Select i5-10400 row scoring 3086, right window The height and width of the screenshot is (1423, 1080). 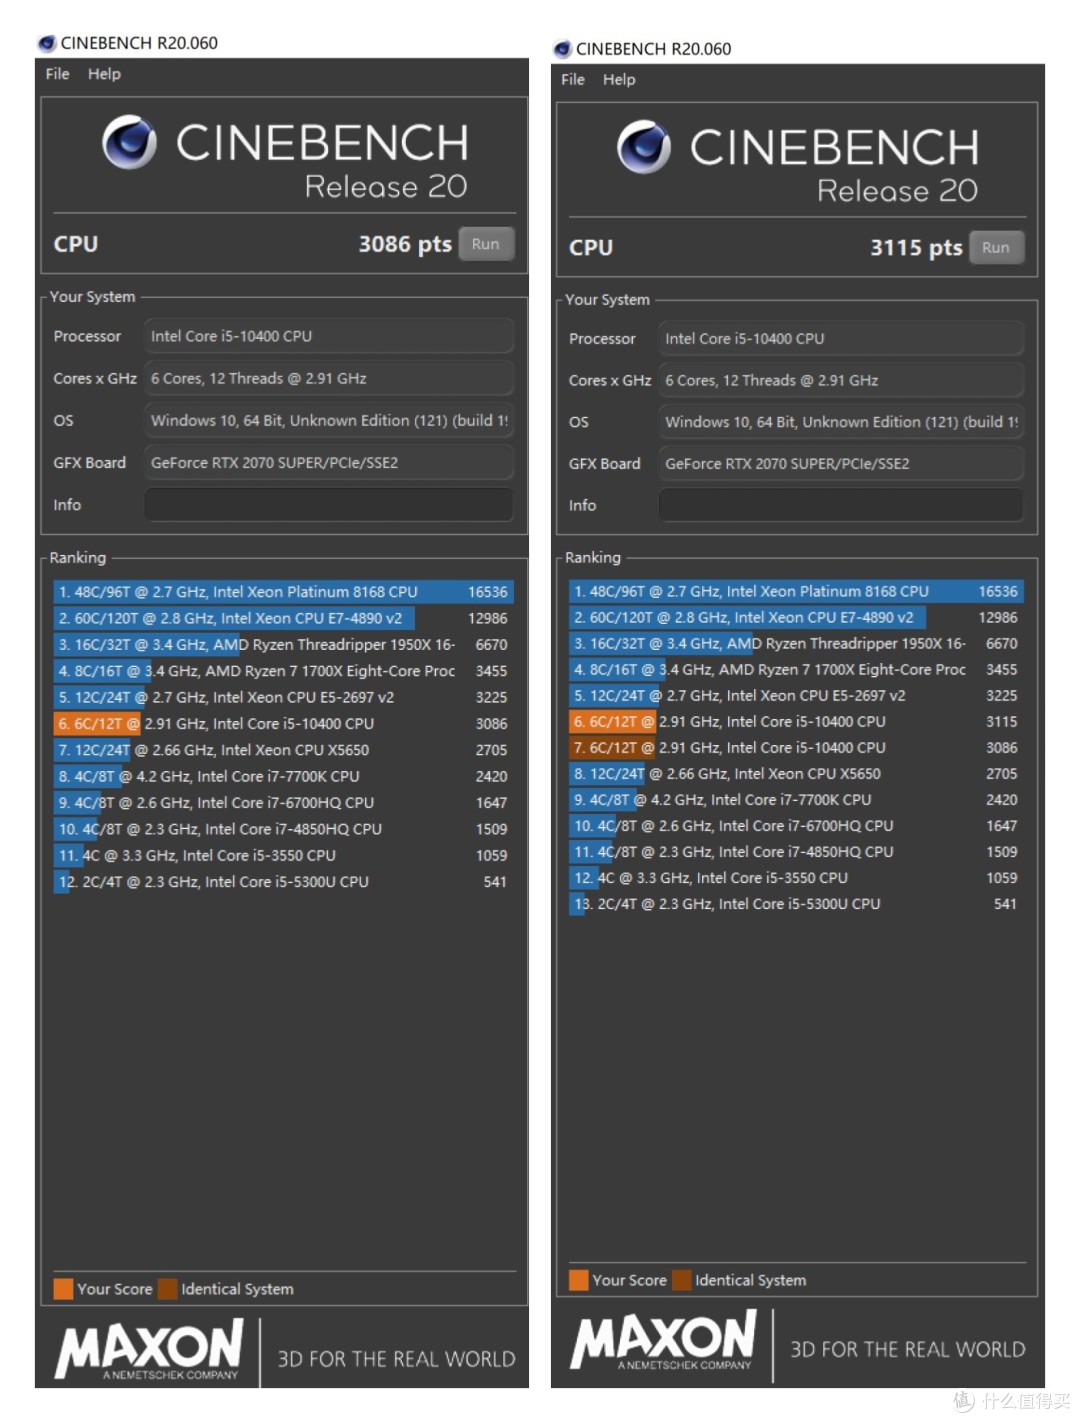(796, 747)
